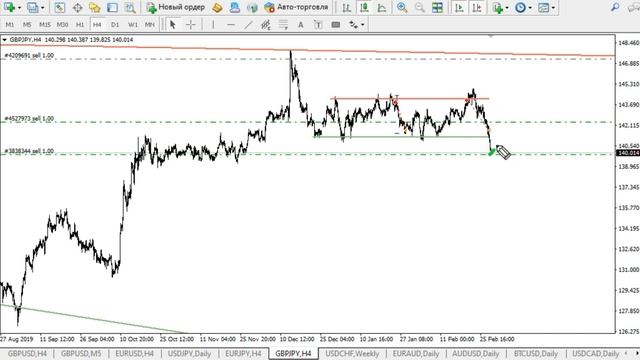This screenshot has height=360, width=640.
Task: Launch MetaEditor via the yellow book icon
Action: click(x=217, y=7)
